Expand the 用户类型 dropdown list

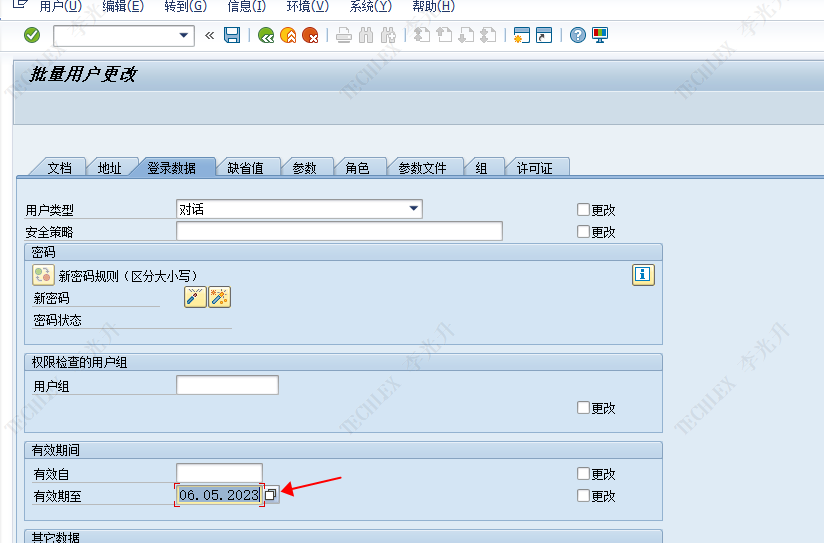pyautogui.click(x=414, y=209)
